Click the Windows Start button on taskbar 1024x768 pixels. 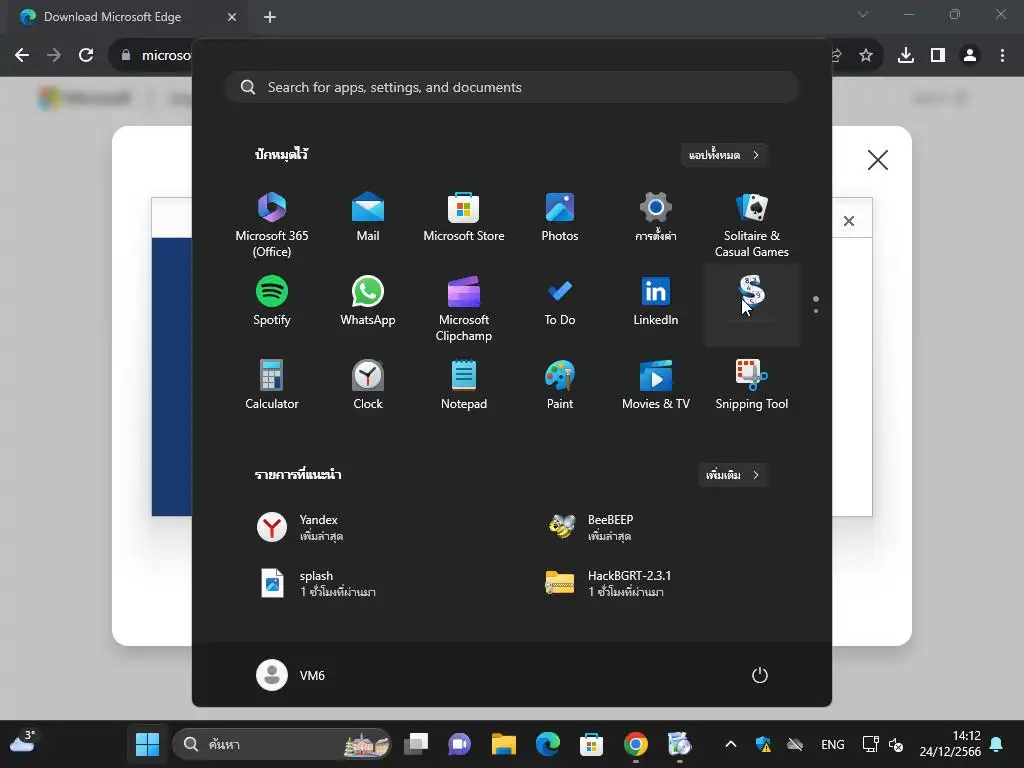148,744
